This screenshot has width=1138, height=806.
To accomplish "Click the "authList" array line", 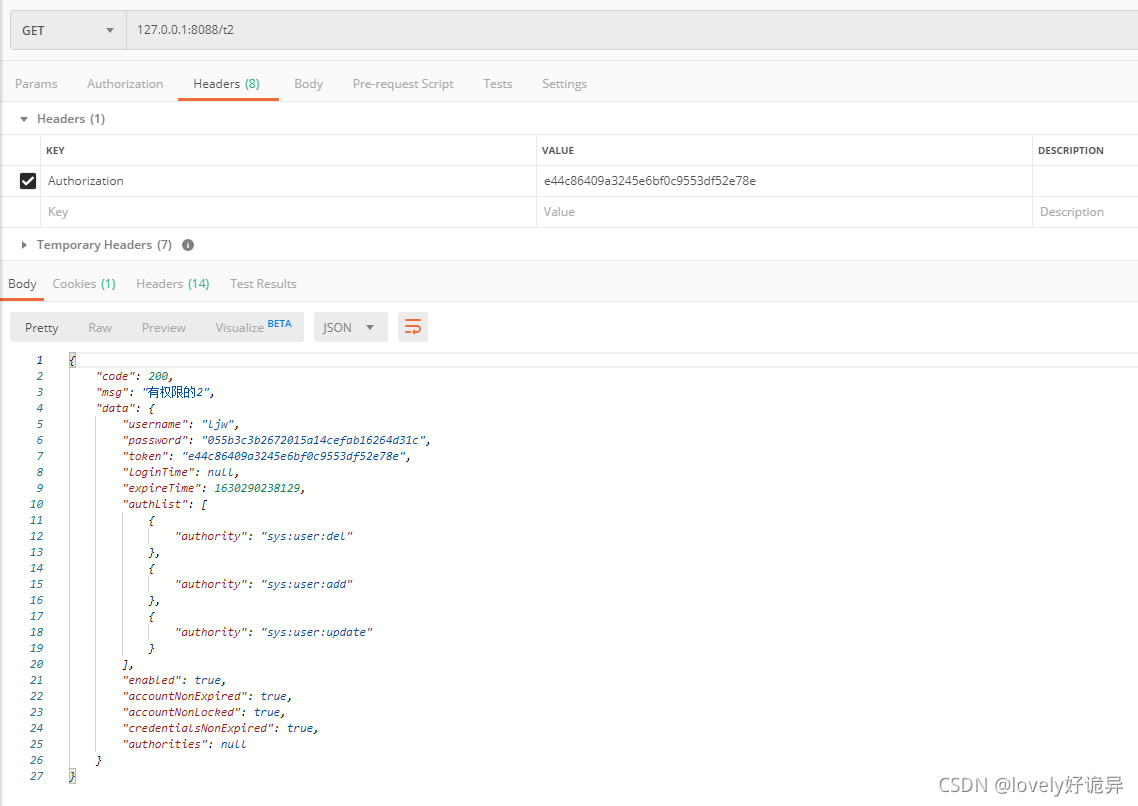I will pos(165,504).
